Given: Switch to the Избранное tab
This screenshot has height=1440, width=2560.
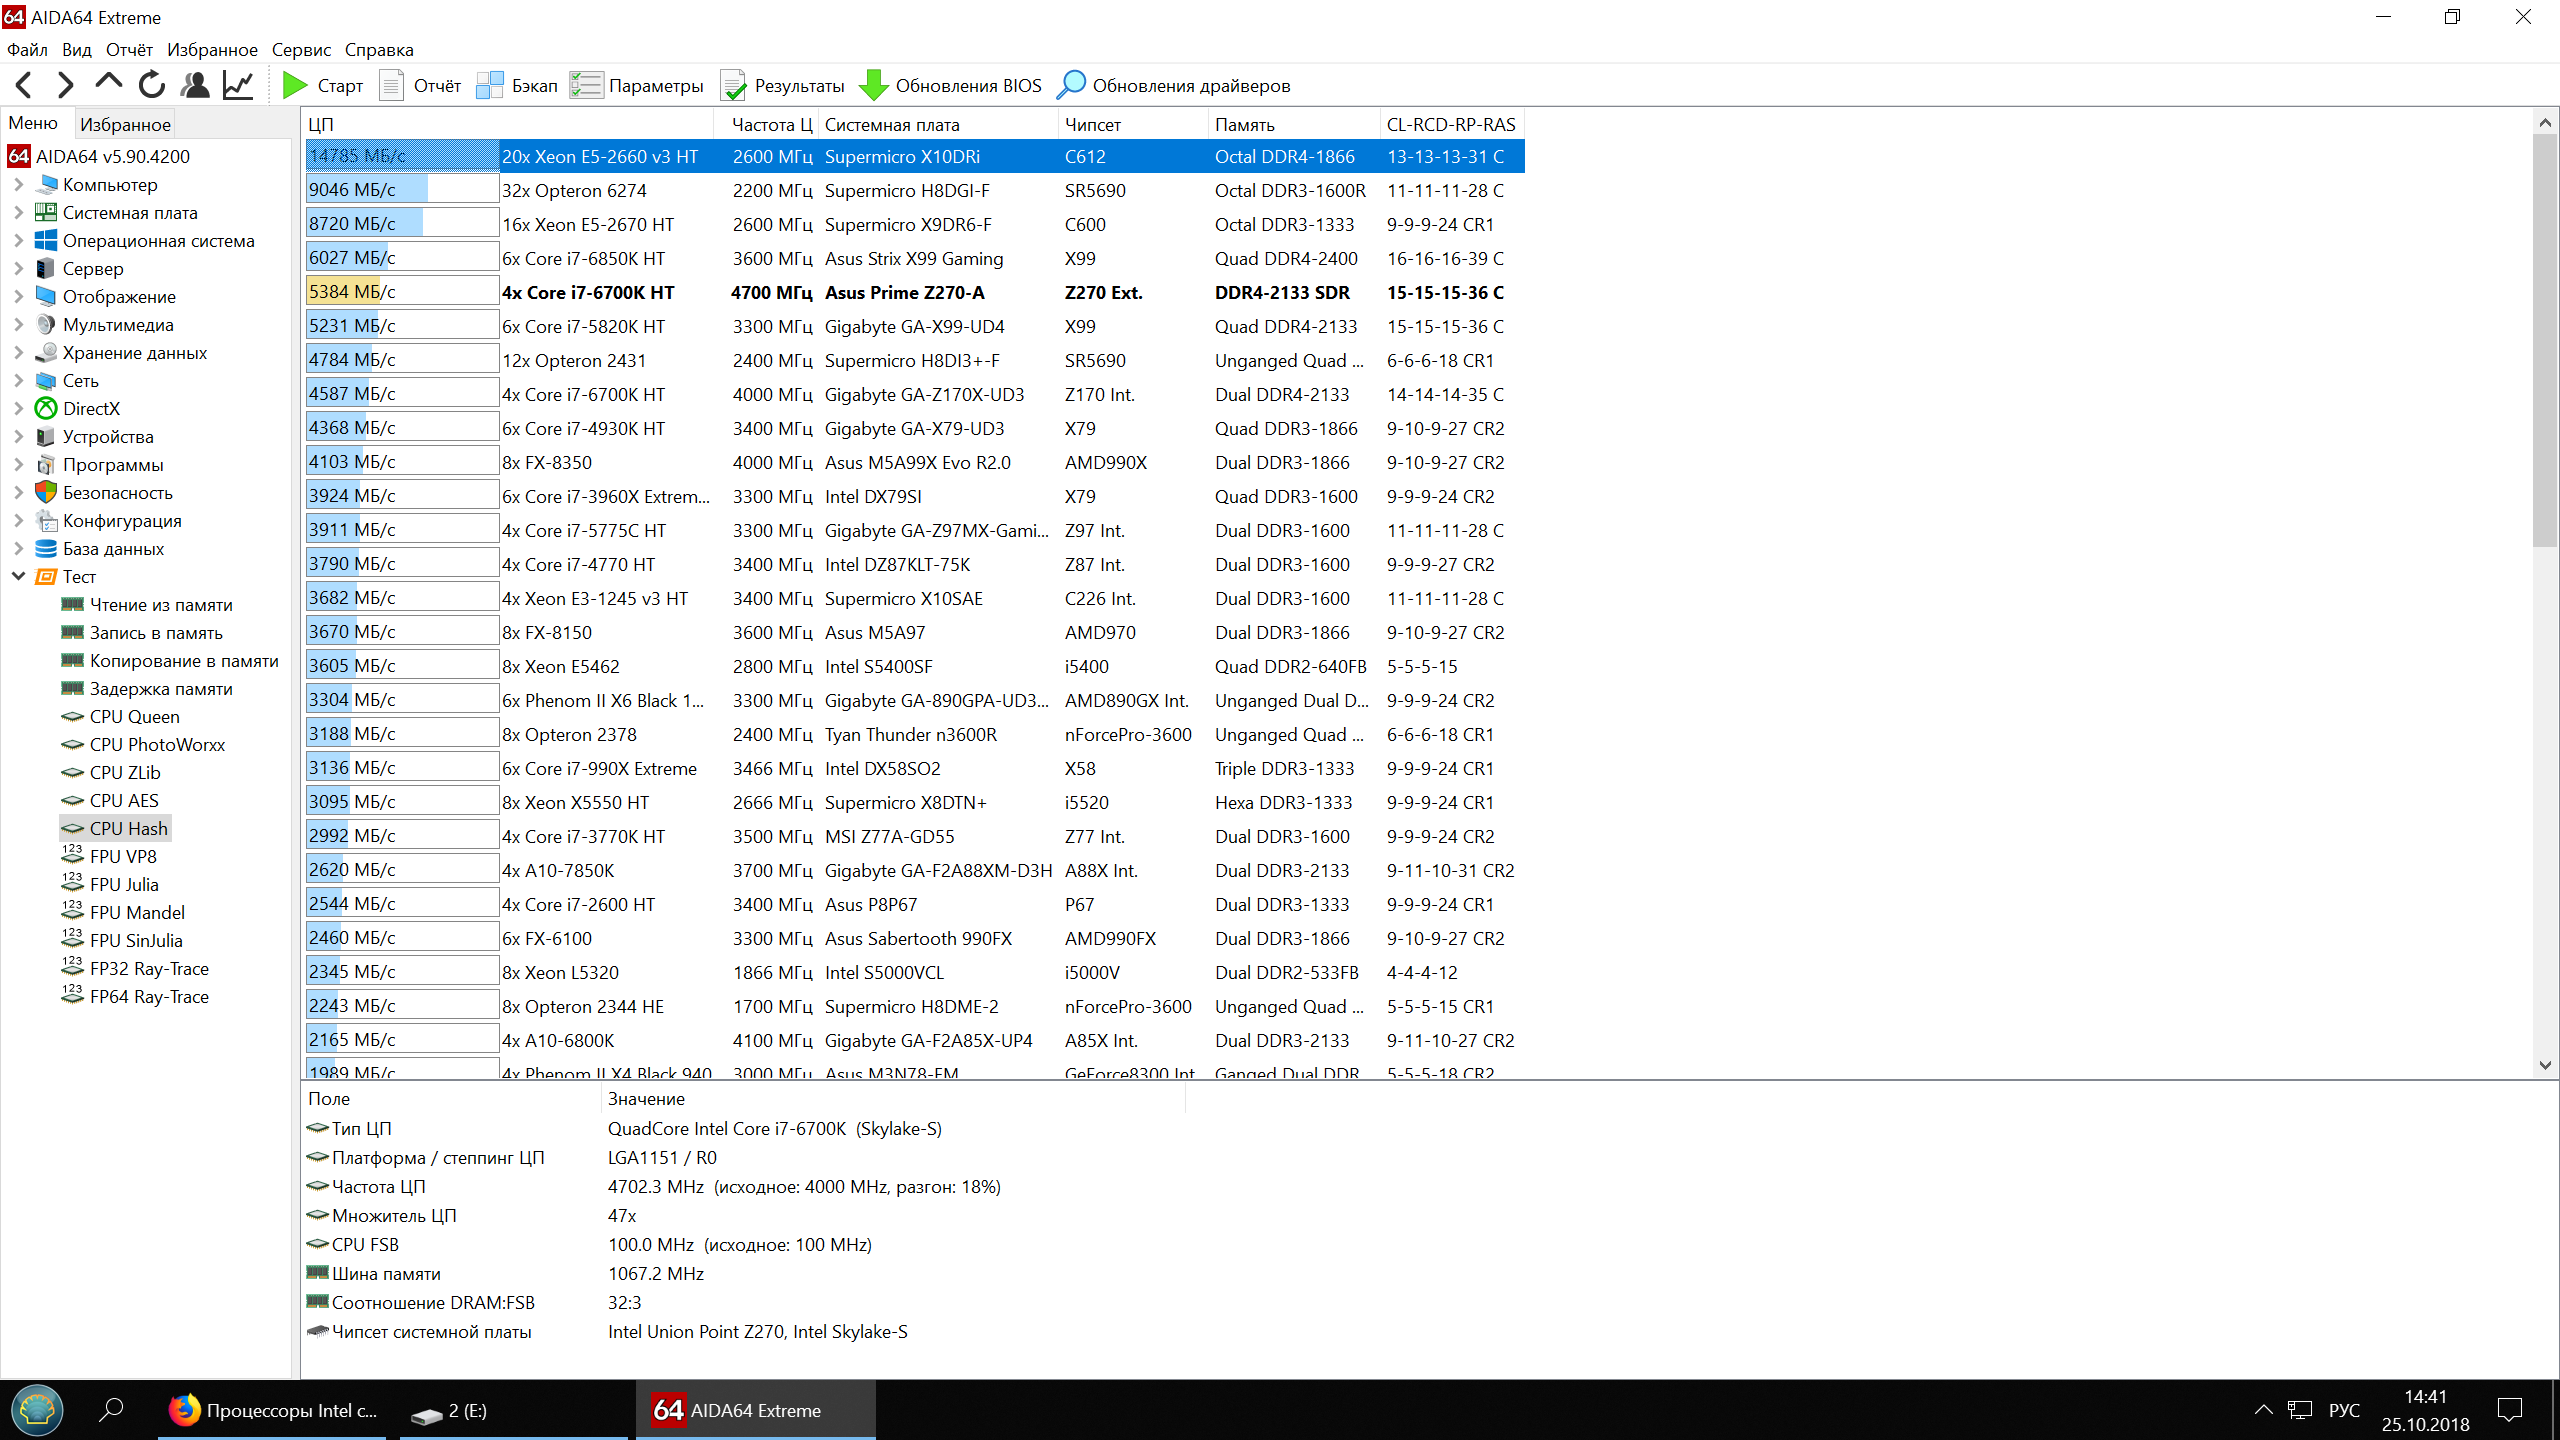Looking at the screenshot, I should pyautogui.click(x=125, y=125).
